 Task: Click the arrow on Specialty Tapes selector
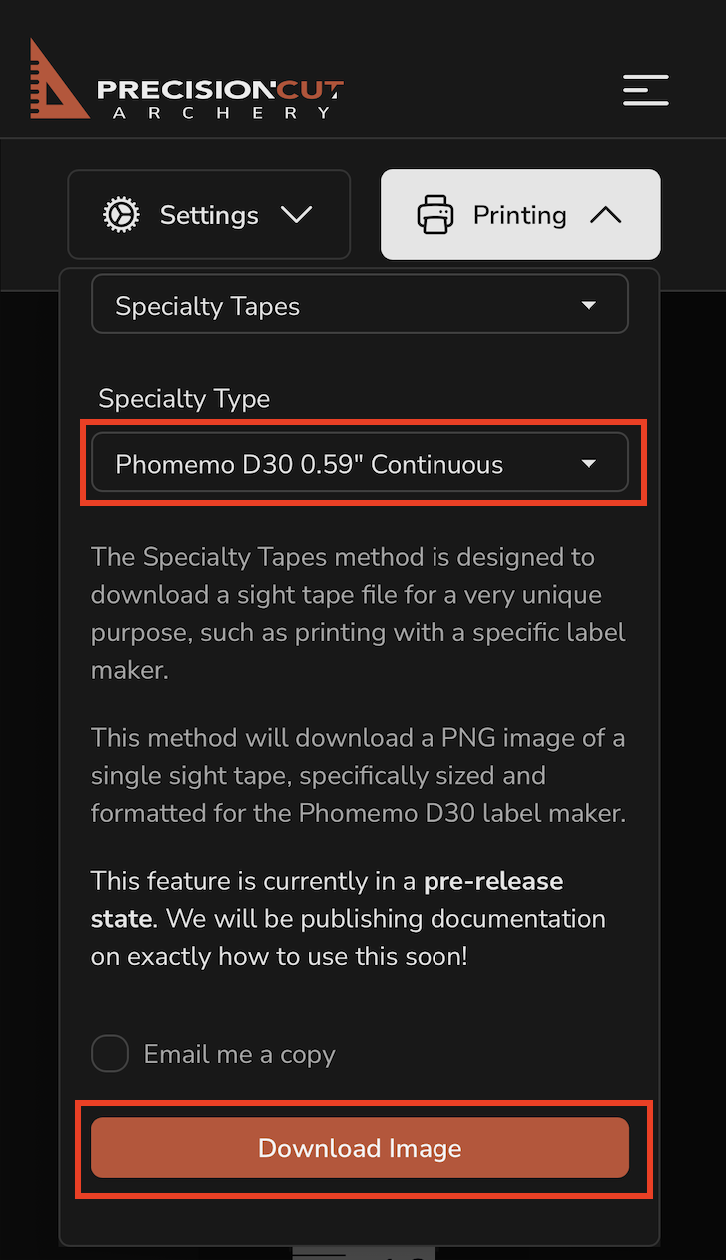(589, 305)
